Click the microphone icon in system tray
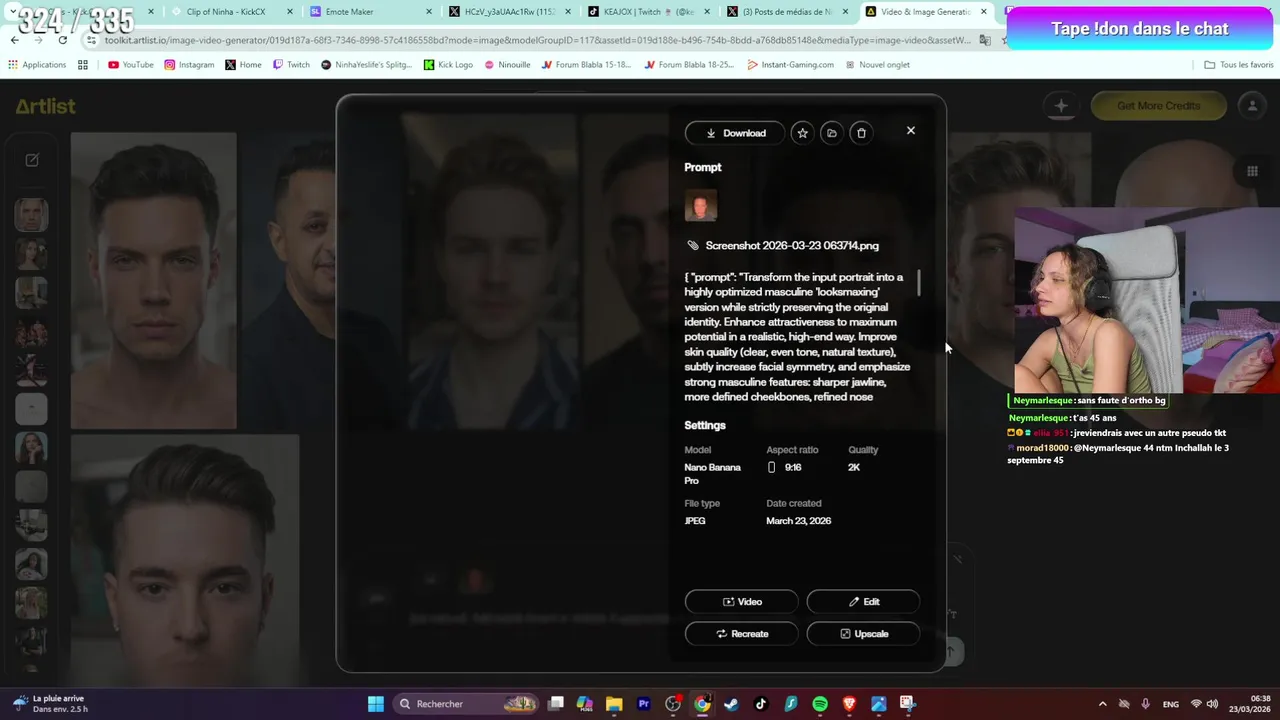The height and width of the screenshot is (720, 1280). (x=1146, y=704)
